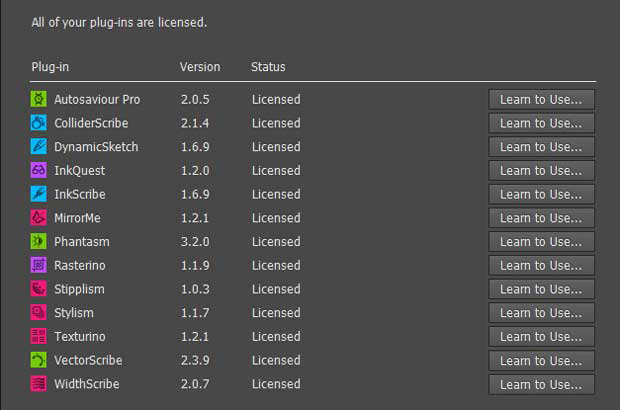Click the Version column header
Viewport: 620px width, 410px height.
[x=200, y=67]
